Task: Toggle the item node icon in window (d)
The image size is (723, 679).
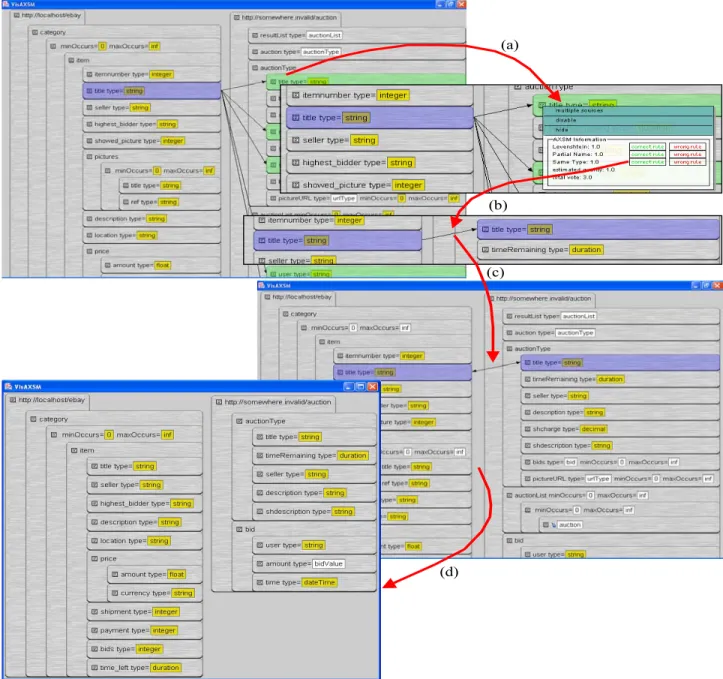Action: point(74,450)
